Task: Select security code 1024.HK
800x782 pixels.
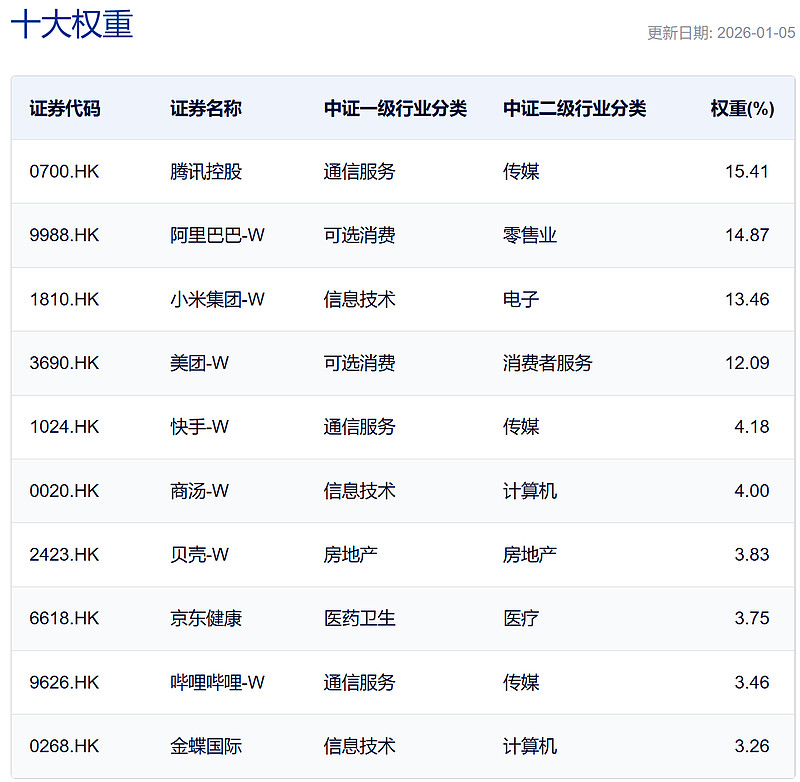Action: point(64,427)
